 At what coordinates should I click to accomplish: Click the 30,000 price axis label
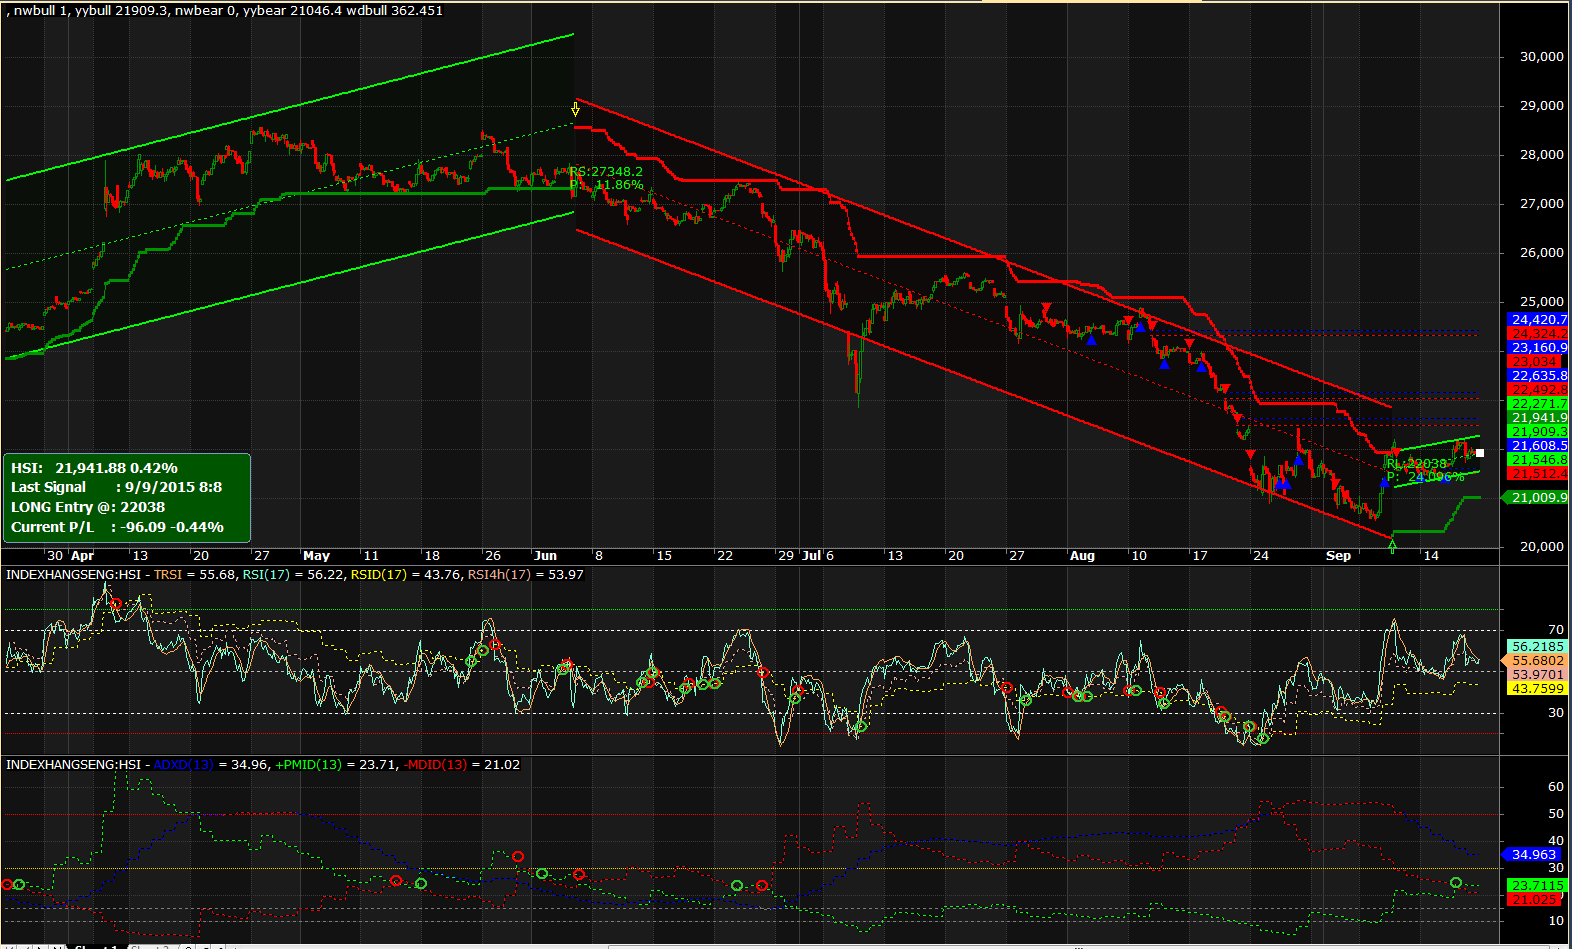1541,56
